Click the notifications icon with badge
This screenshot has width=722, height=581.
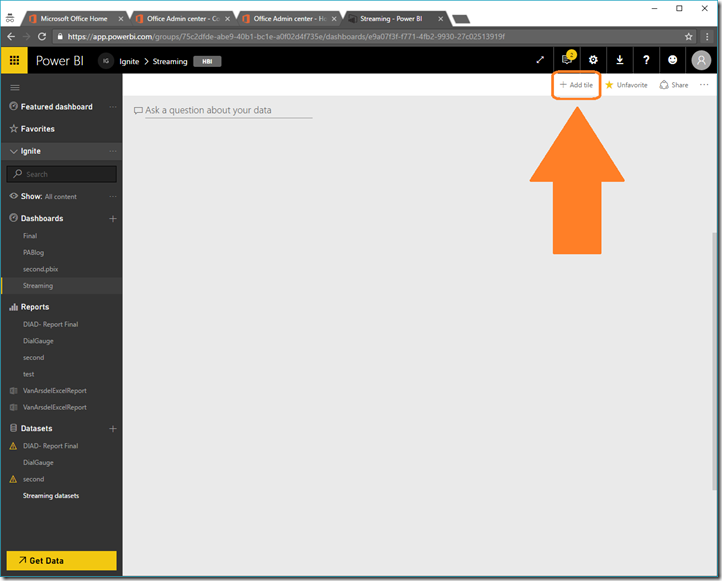[x=567, y=60]
